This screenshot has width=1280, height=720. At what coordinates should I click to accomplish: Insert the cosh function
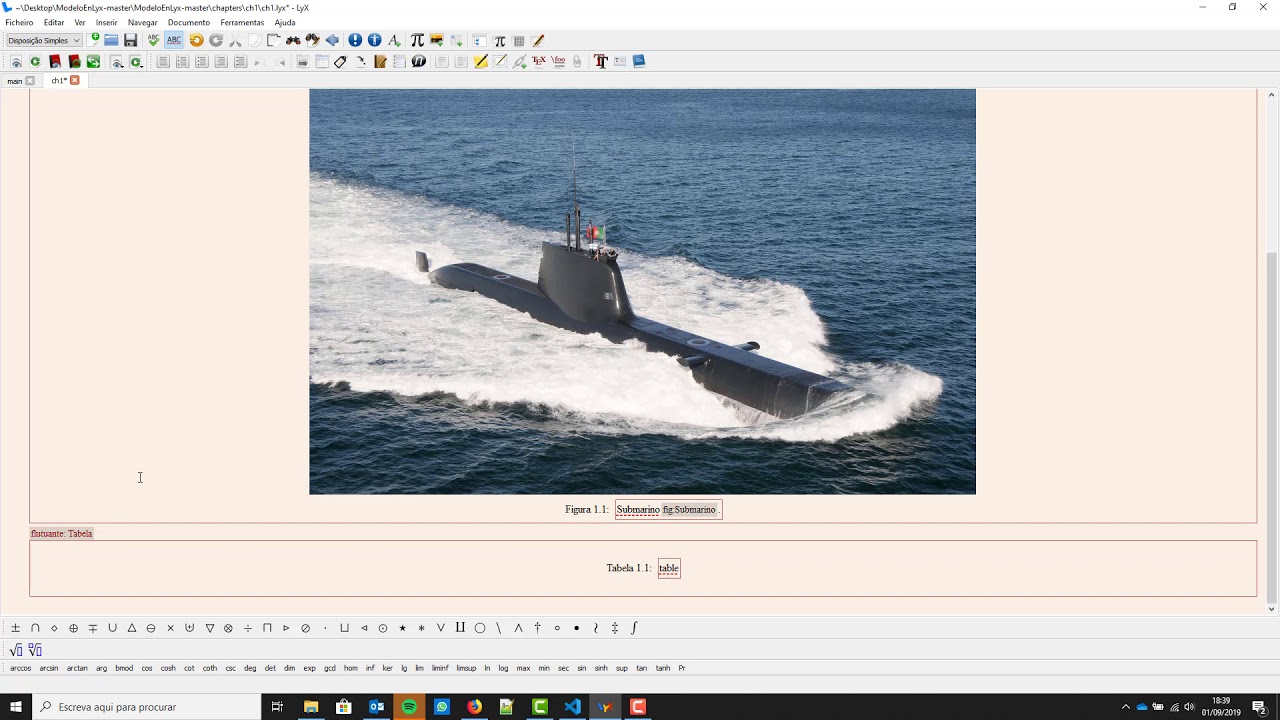(168, 668)
